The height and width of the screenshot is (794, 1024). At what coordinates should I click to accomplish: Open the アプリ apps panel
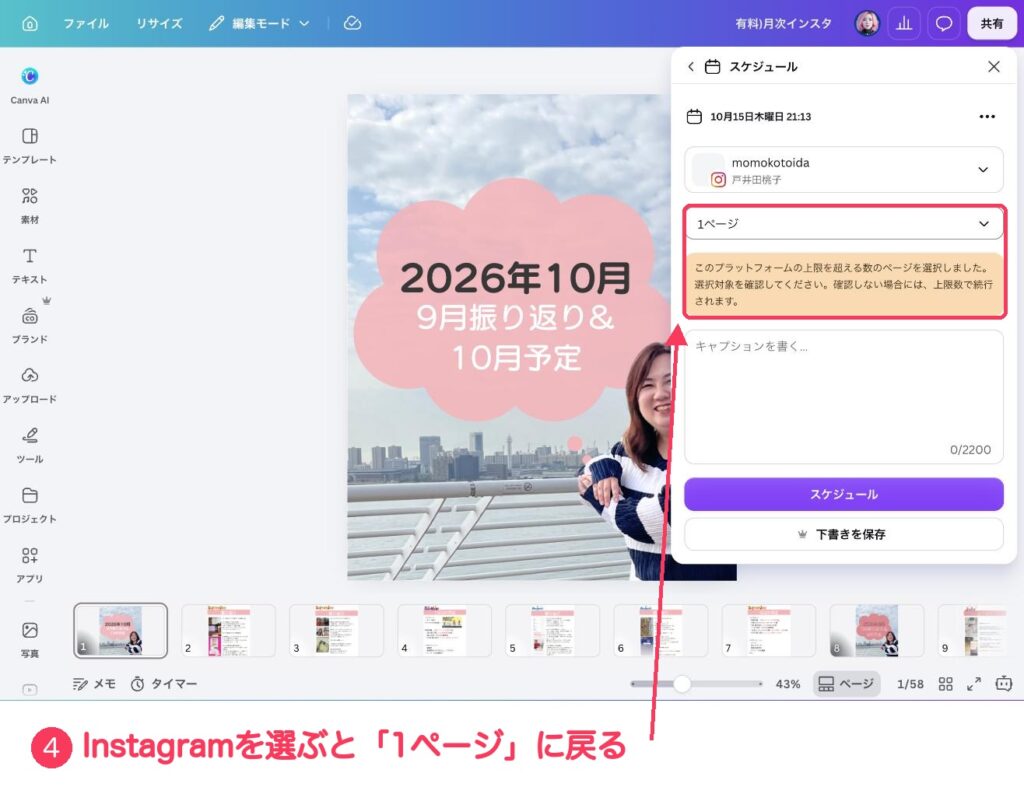(x=29, y=565)
